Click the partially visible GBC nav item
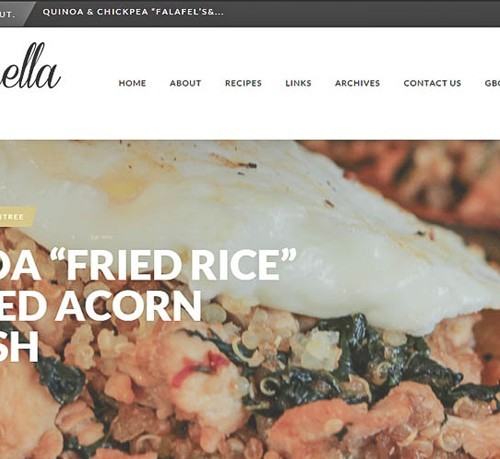Viewport: 500px width, 459px height. (x=492, y=83)
